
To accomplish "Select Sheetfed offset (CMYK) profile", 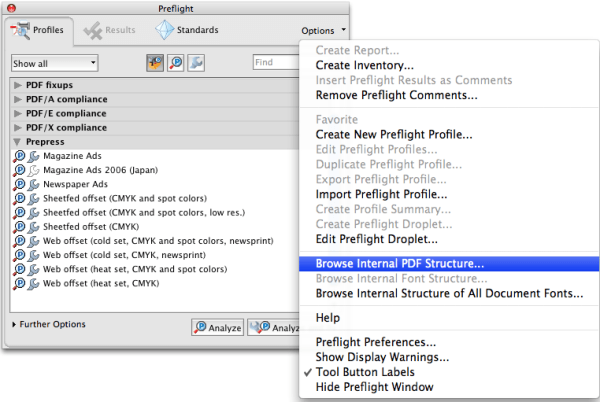I will (91, 227).
